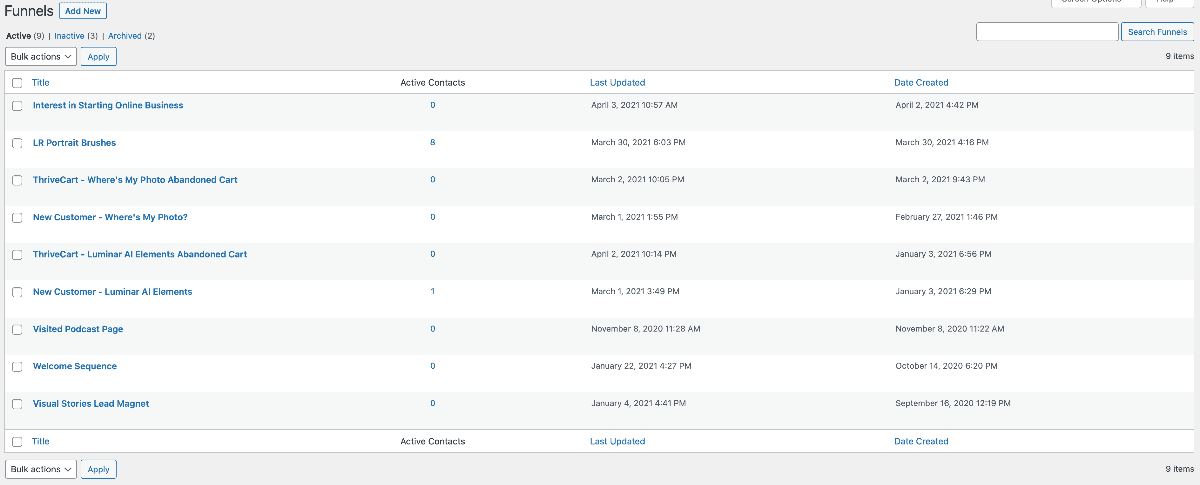Open the bottom Bulk actions dropdown

(41, 469)
